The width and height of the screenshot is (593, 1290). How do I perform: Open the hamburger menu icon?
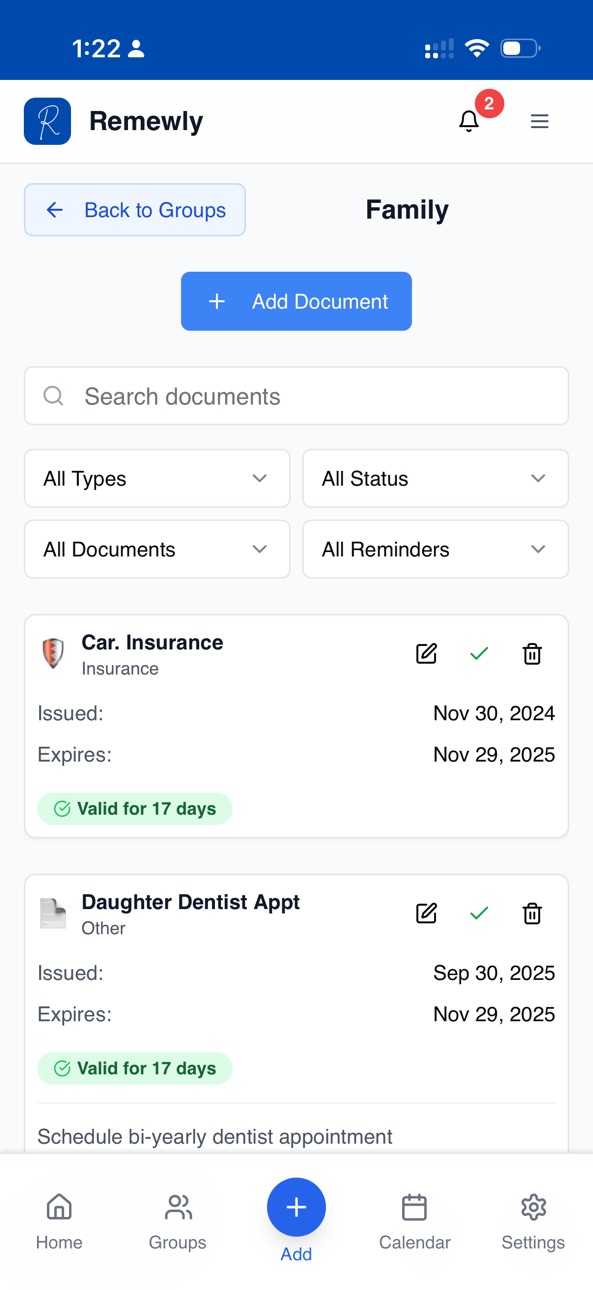coord(539,121)
